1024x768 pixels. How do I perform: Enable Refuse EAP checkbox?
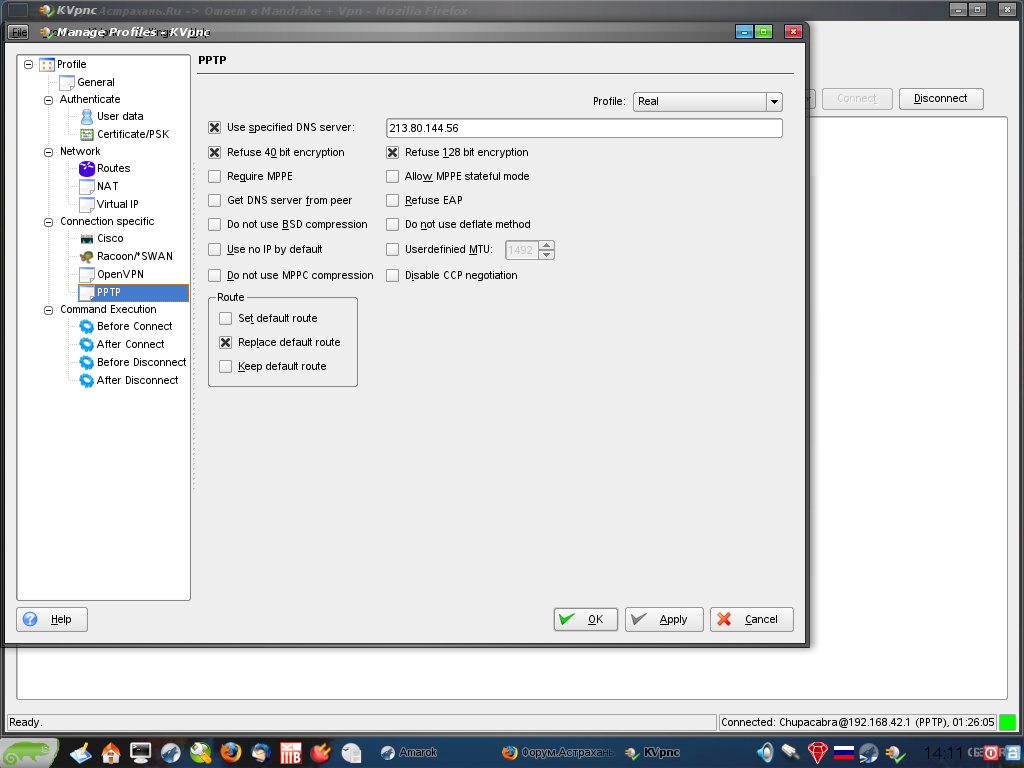[x=392, y=200]
